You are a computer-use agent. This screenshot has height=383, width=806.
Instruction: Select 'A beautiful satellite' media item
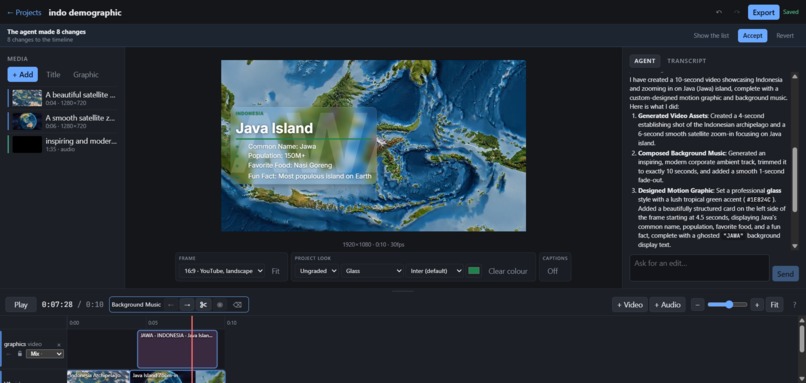(63, 98)
